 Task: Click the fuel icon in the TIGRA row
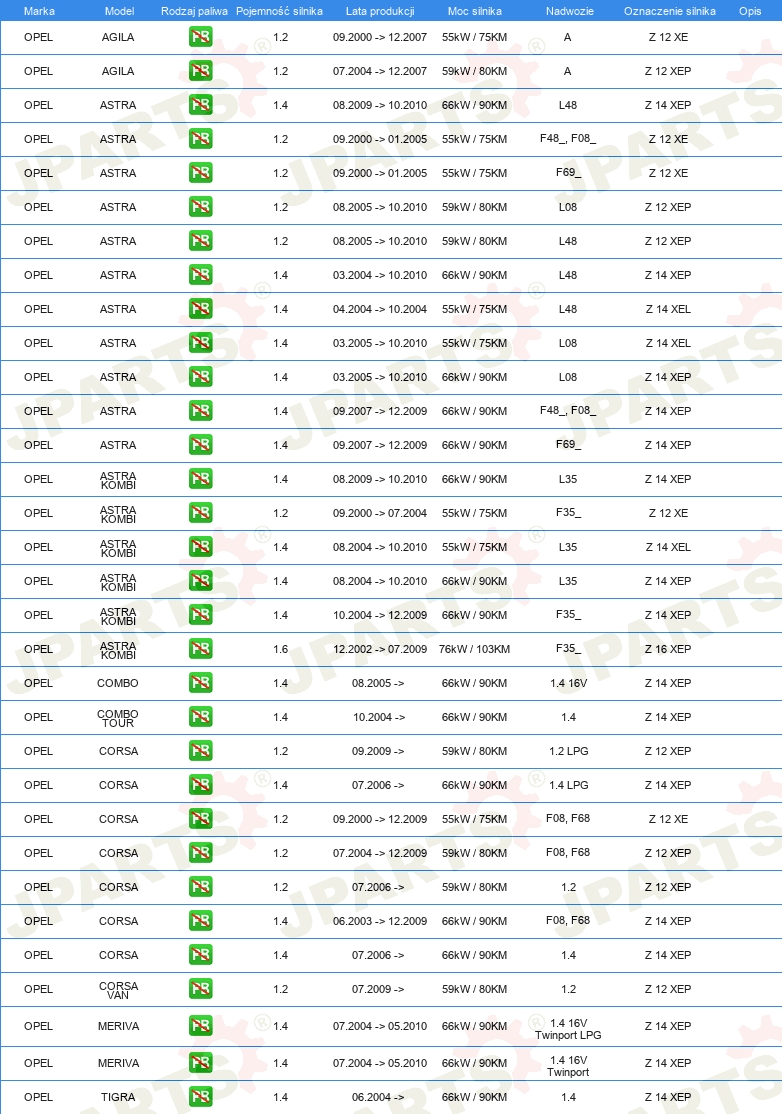(200, 1097)
